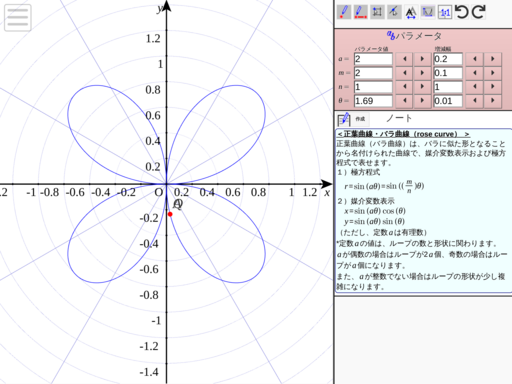
Task: Increase the step size for m
Action: coord(493,73)
